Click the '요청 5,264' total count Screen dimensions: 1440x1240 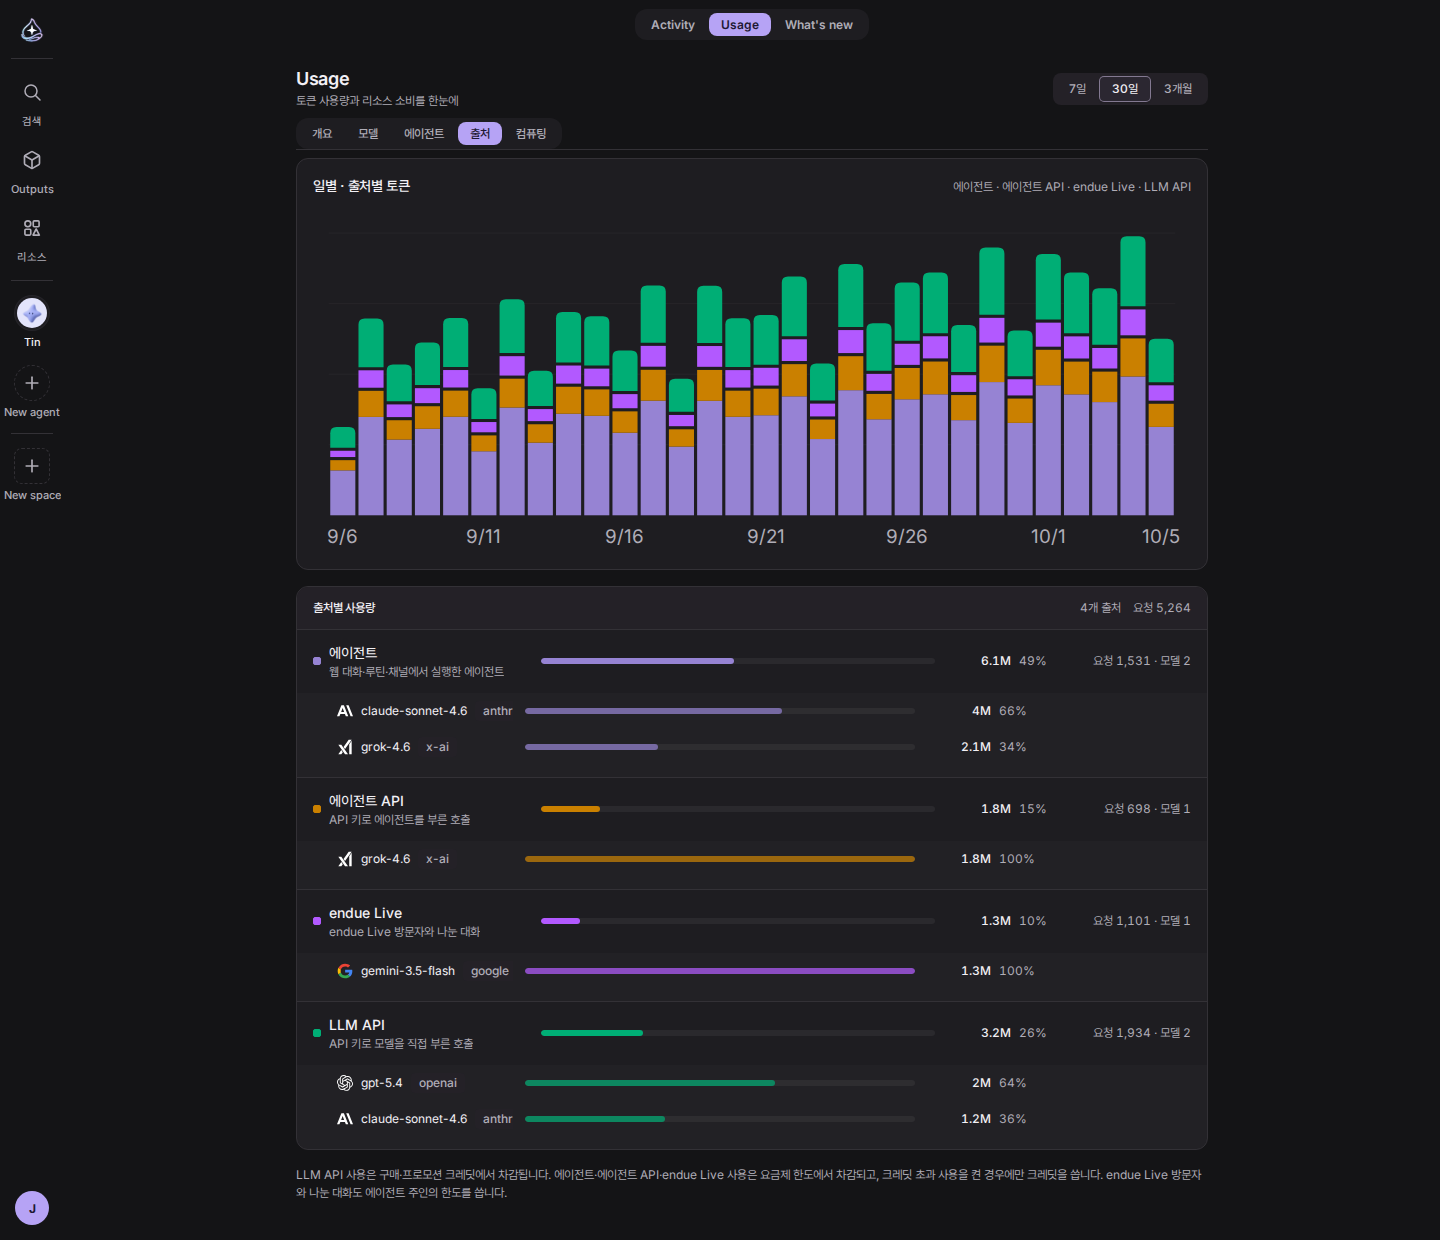(1162, 608)
